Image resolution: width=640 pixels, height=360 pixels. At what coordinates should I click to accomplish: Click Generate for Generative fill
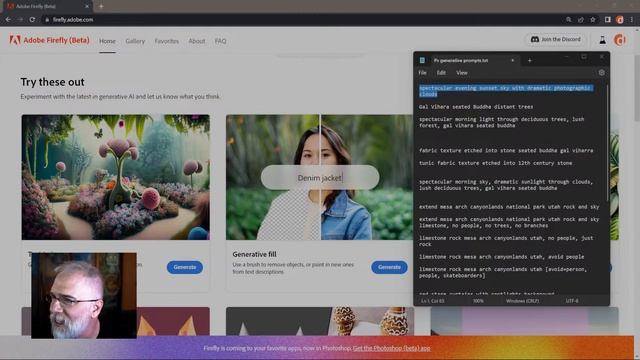[389, 267]
